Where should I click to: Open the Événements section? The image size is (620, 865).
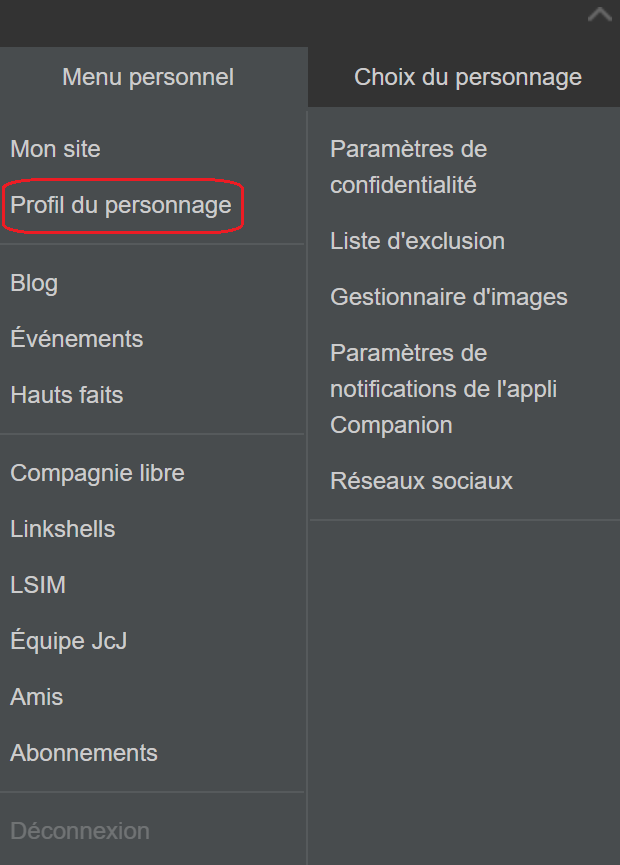pyautogui.click(x=77, y=339)
